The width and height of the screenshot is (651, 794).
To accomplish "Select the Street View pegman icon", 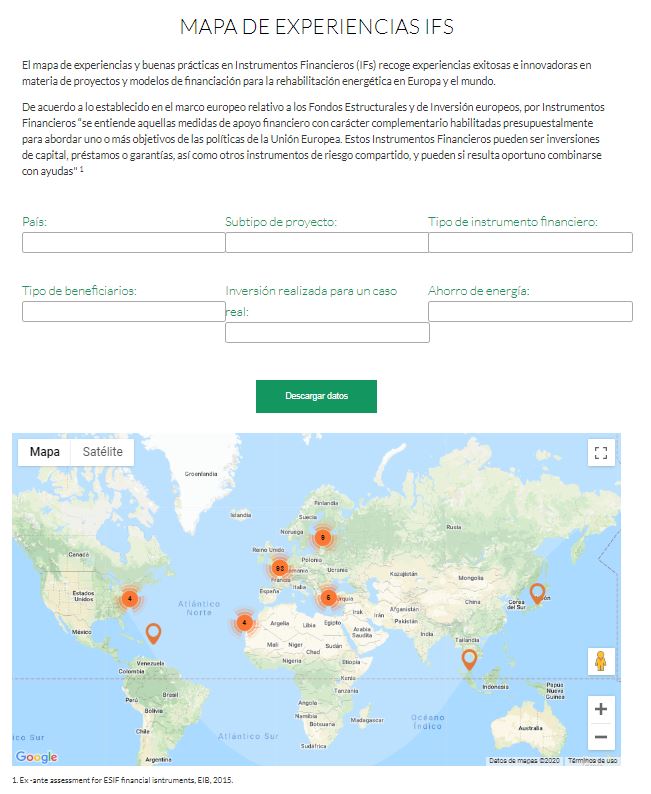I will pos(600,661).
